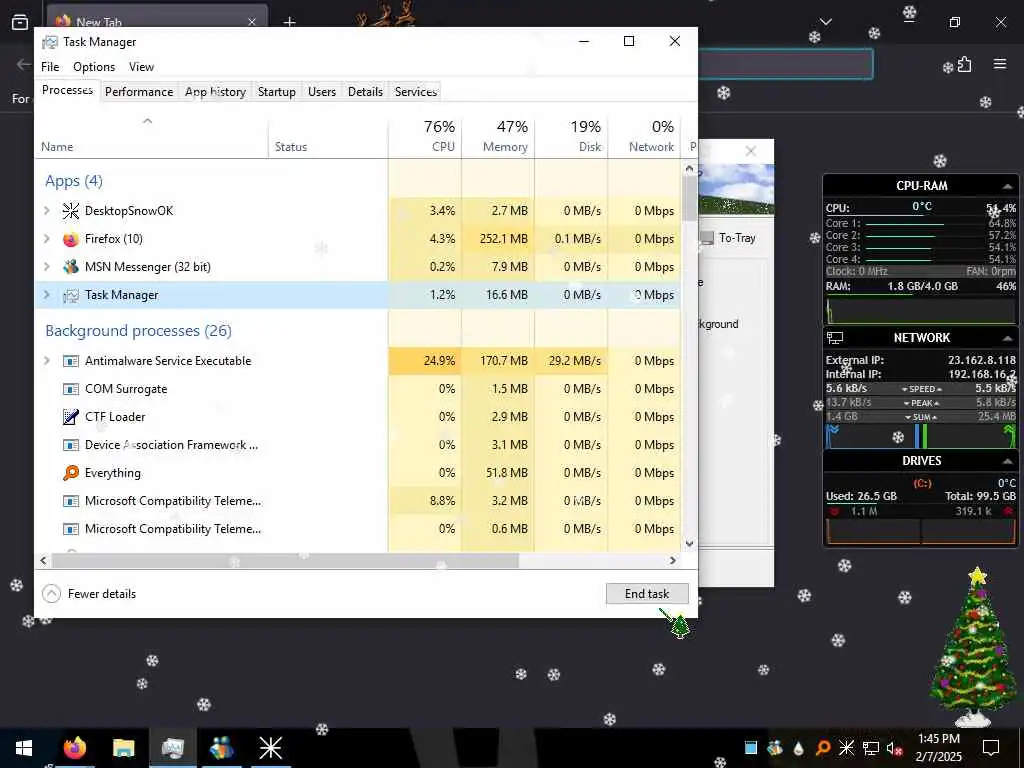Select the MSN Messenger process icon
This screenshot has width=1024, height=768.
click(x=71, y=267)
